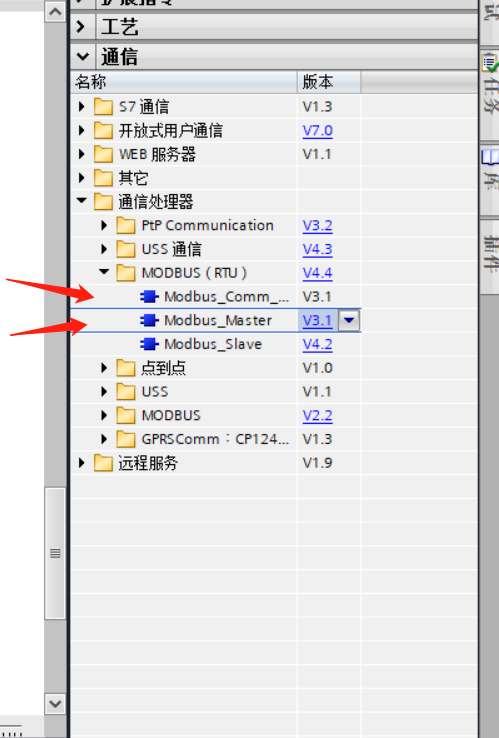The width and height of the screenshot is (499, 738).
Task: Click the Modbus_Comm_Load instruction block icon
Action: [149, 297]
